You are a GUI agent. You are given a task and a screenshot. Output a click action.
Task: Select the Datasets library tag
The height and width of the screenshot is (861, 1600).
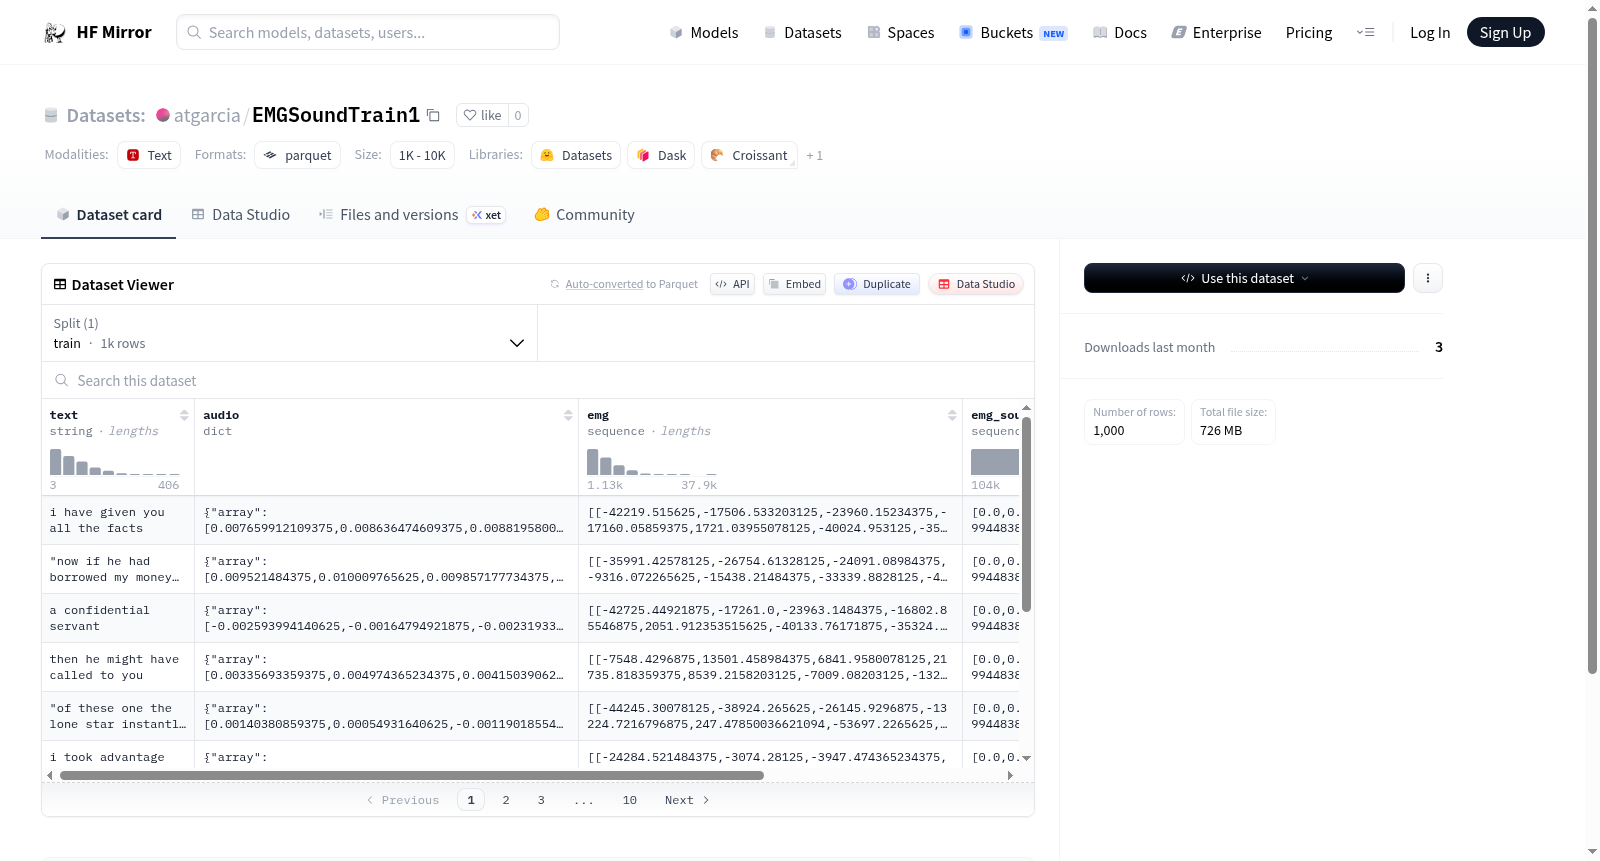coord(576,155)
